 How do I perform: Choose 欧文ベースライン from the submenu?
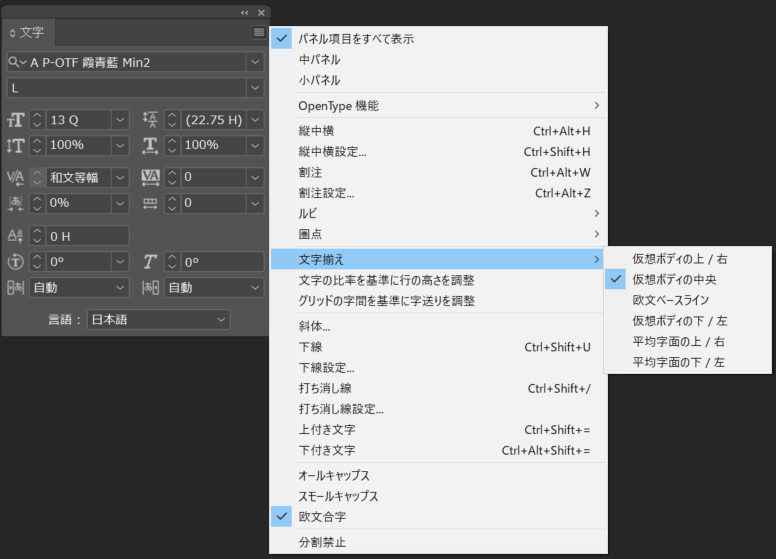(670, 300)
